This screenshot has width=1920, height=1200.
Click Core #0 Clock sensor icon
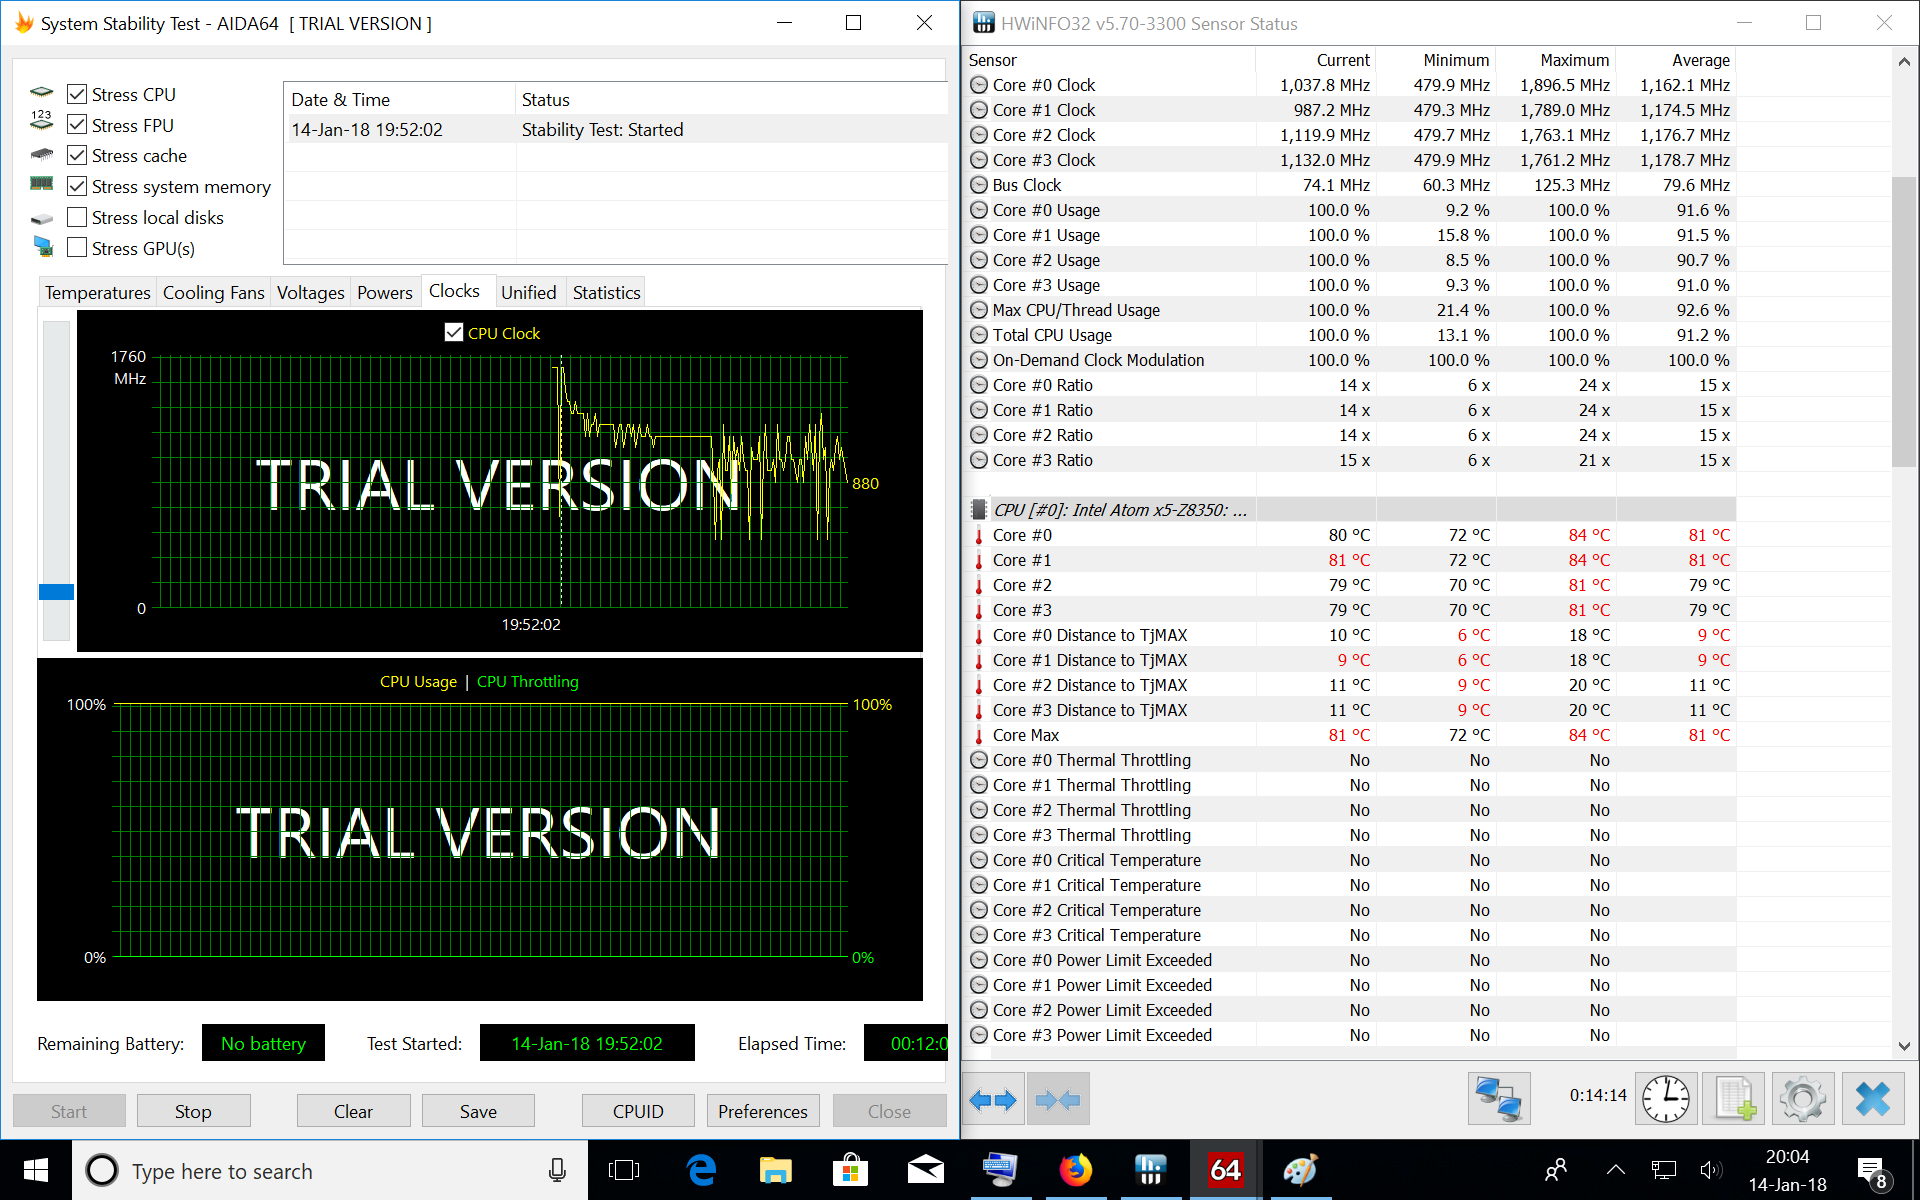point(979,85)
